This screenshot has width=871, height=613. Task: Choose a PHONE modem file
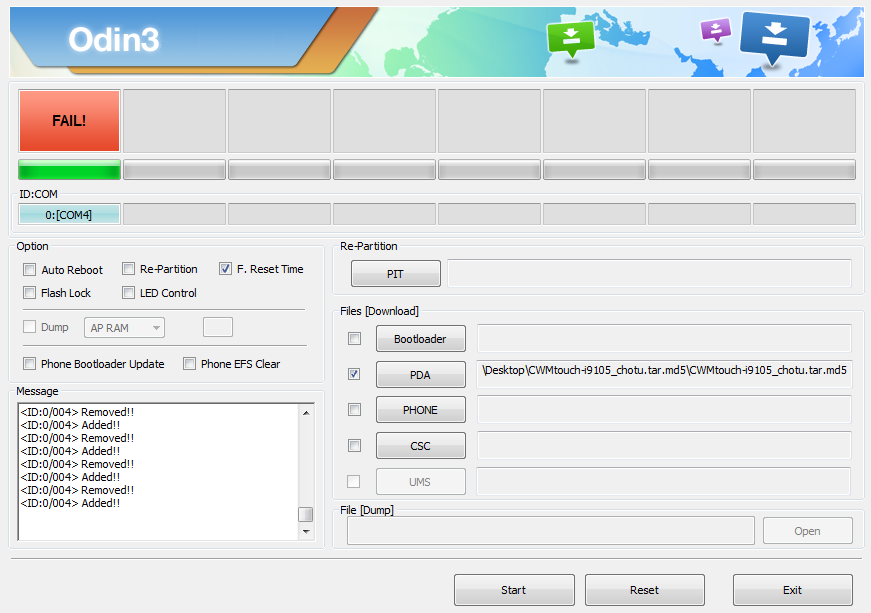(x=421, y=409)
